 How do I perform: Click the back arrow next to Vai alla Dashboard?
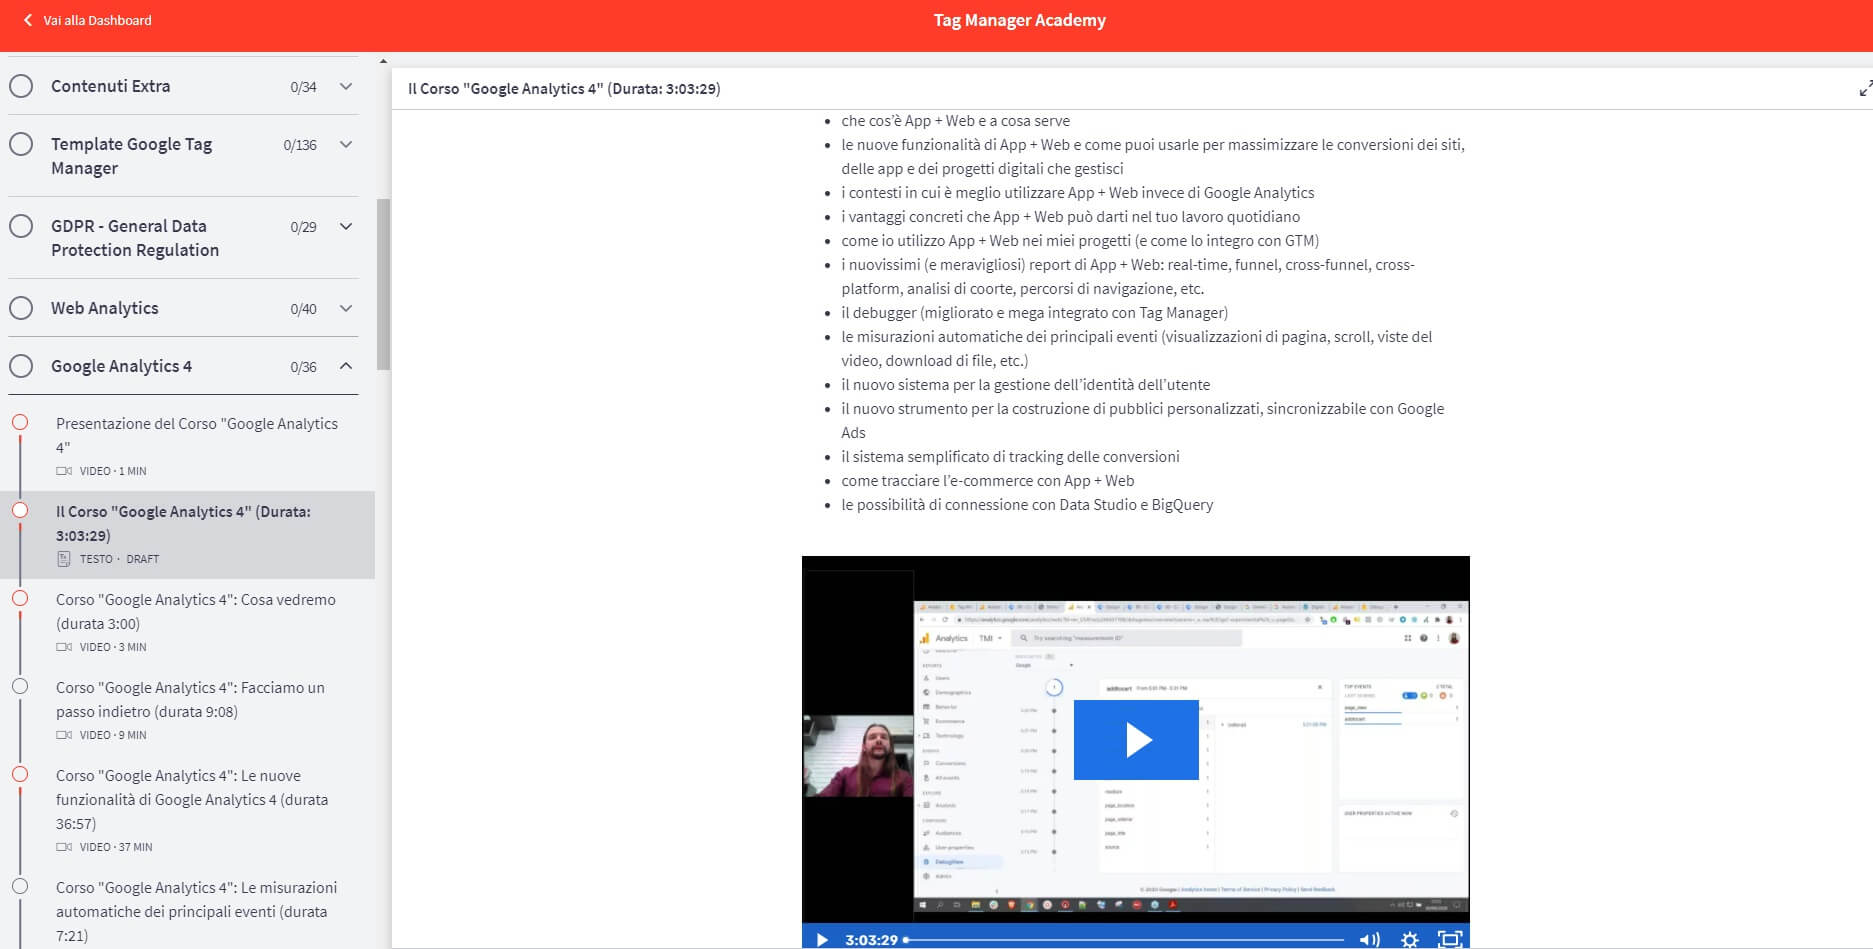pos(27,20)
